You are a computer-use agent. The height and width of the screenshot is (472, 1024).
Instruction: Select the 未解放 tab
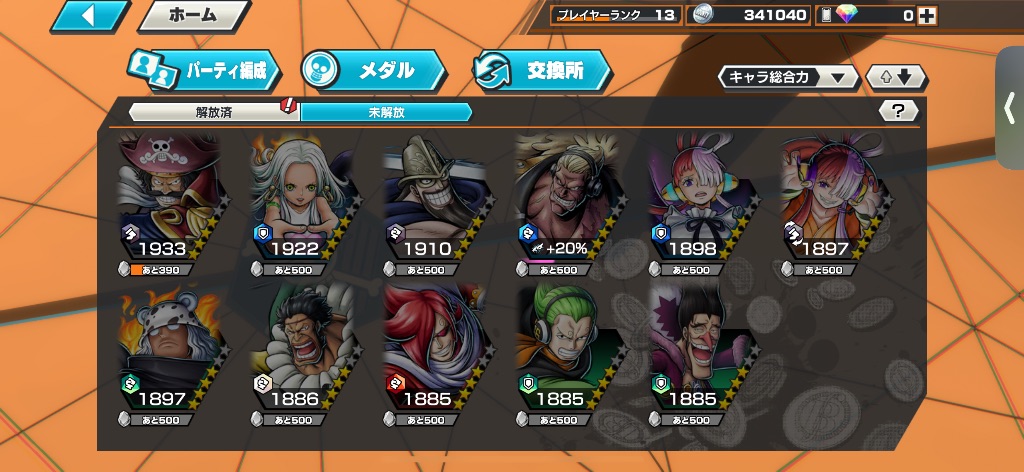(386, 112)
